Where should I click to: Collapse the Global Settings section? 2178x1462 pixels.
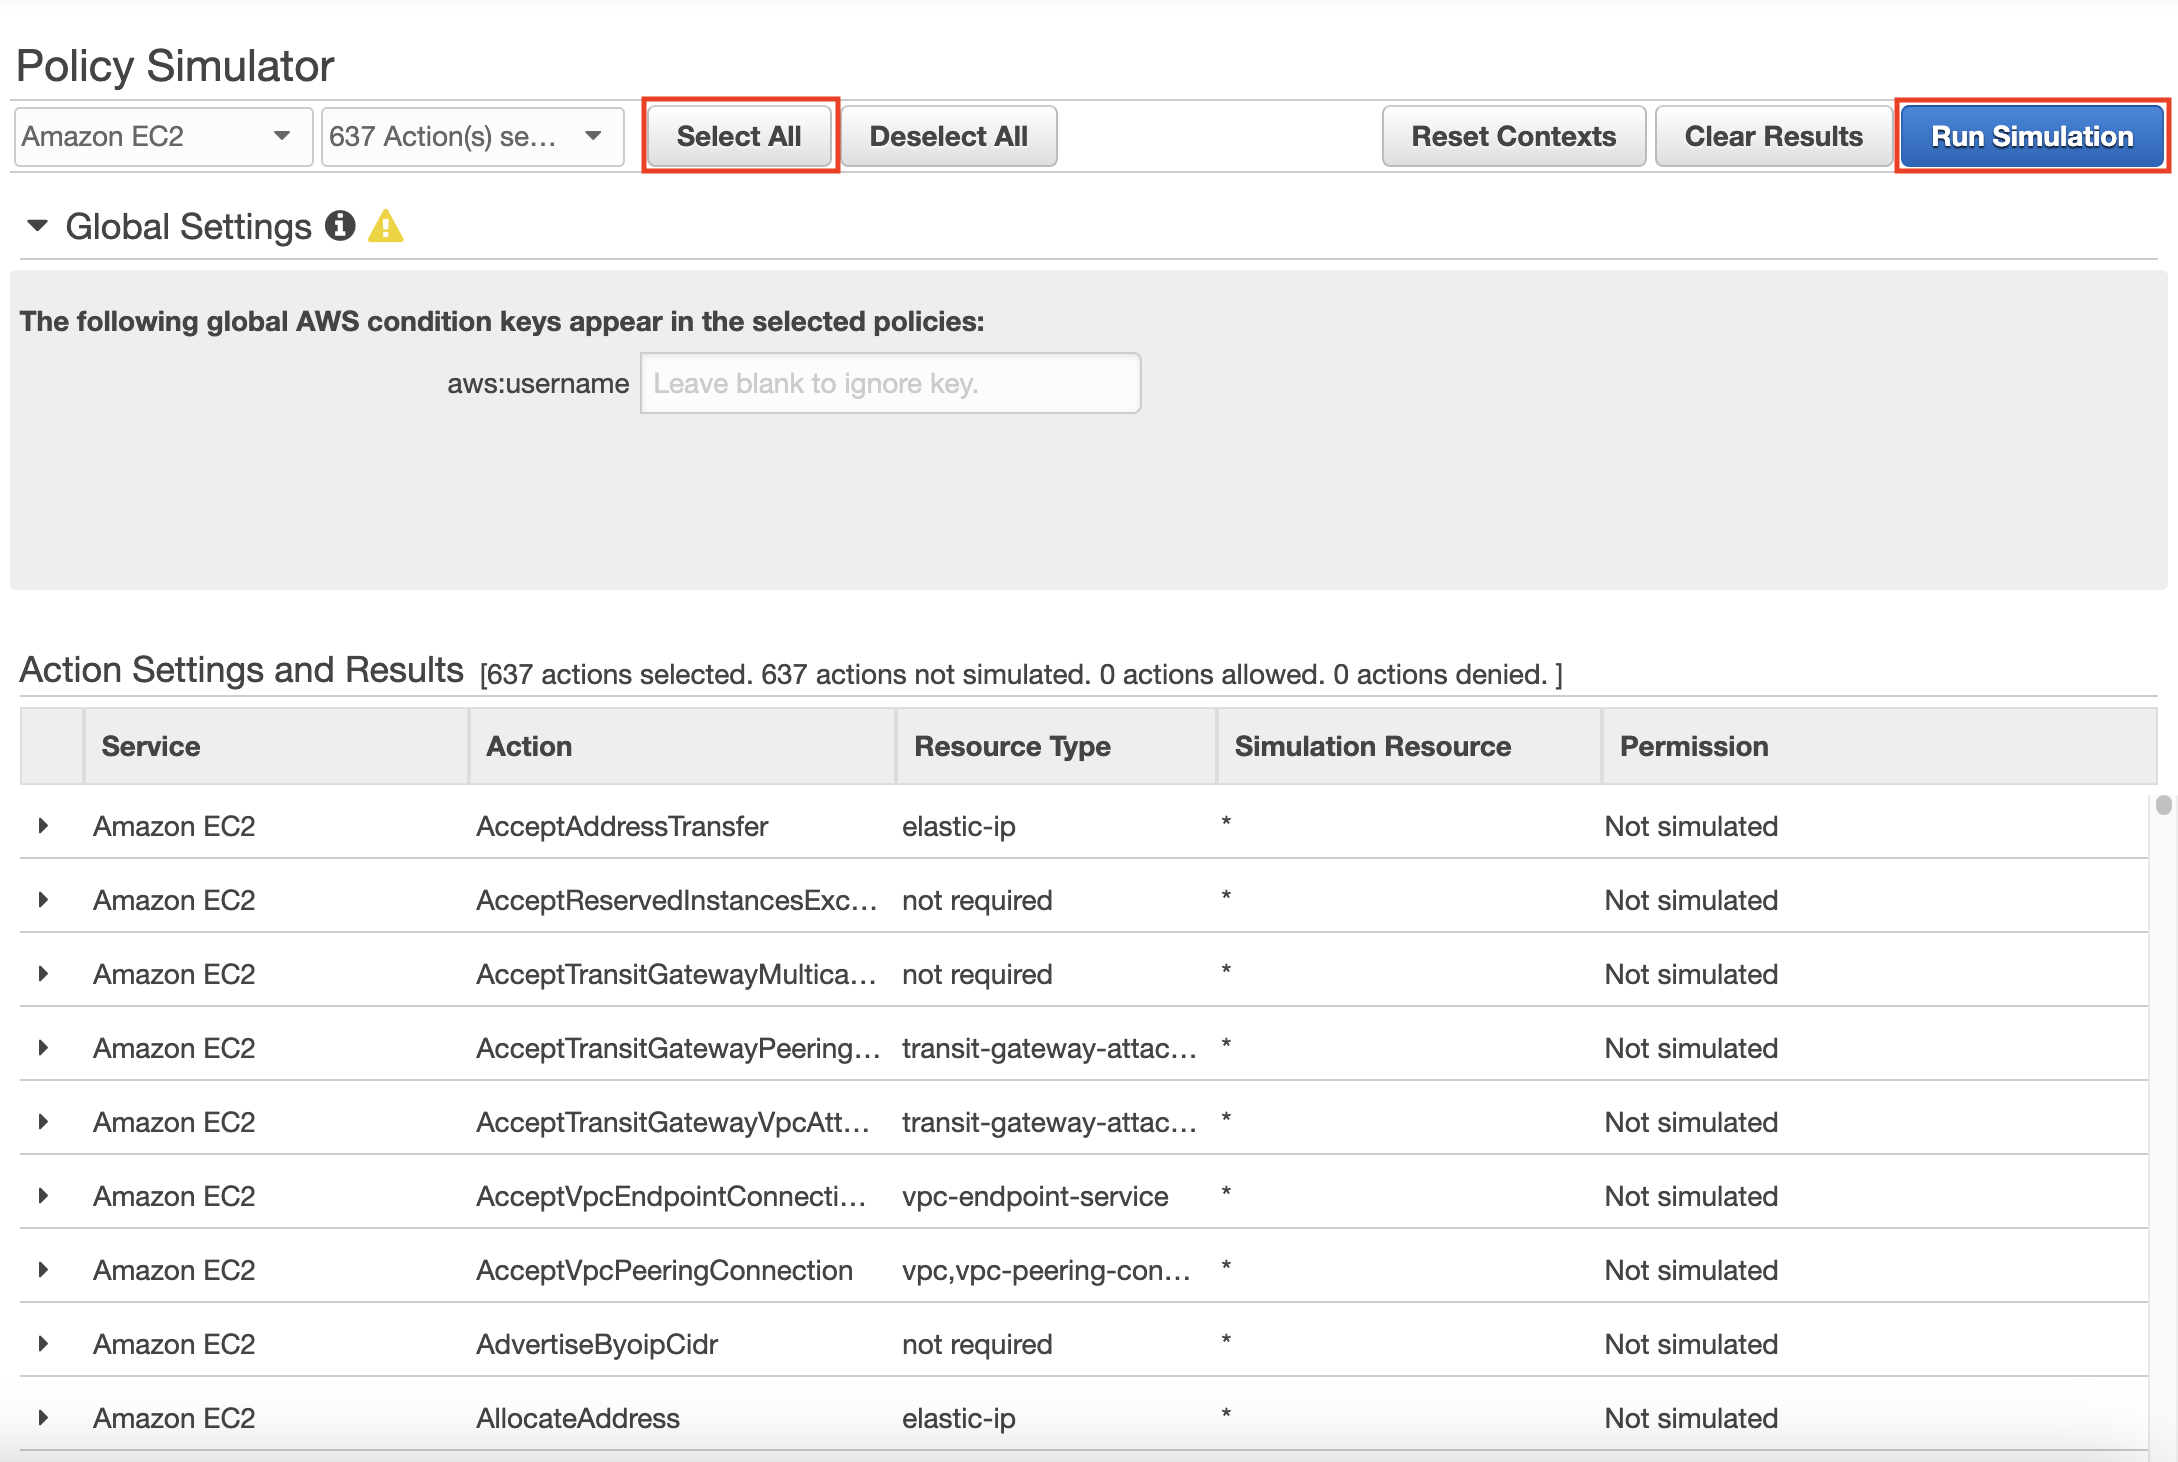click(x=37, y=226)
